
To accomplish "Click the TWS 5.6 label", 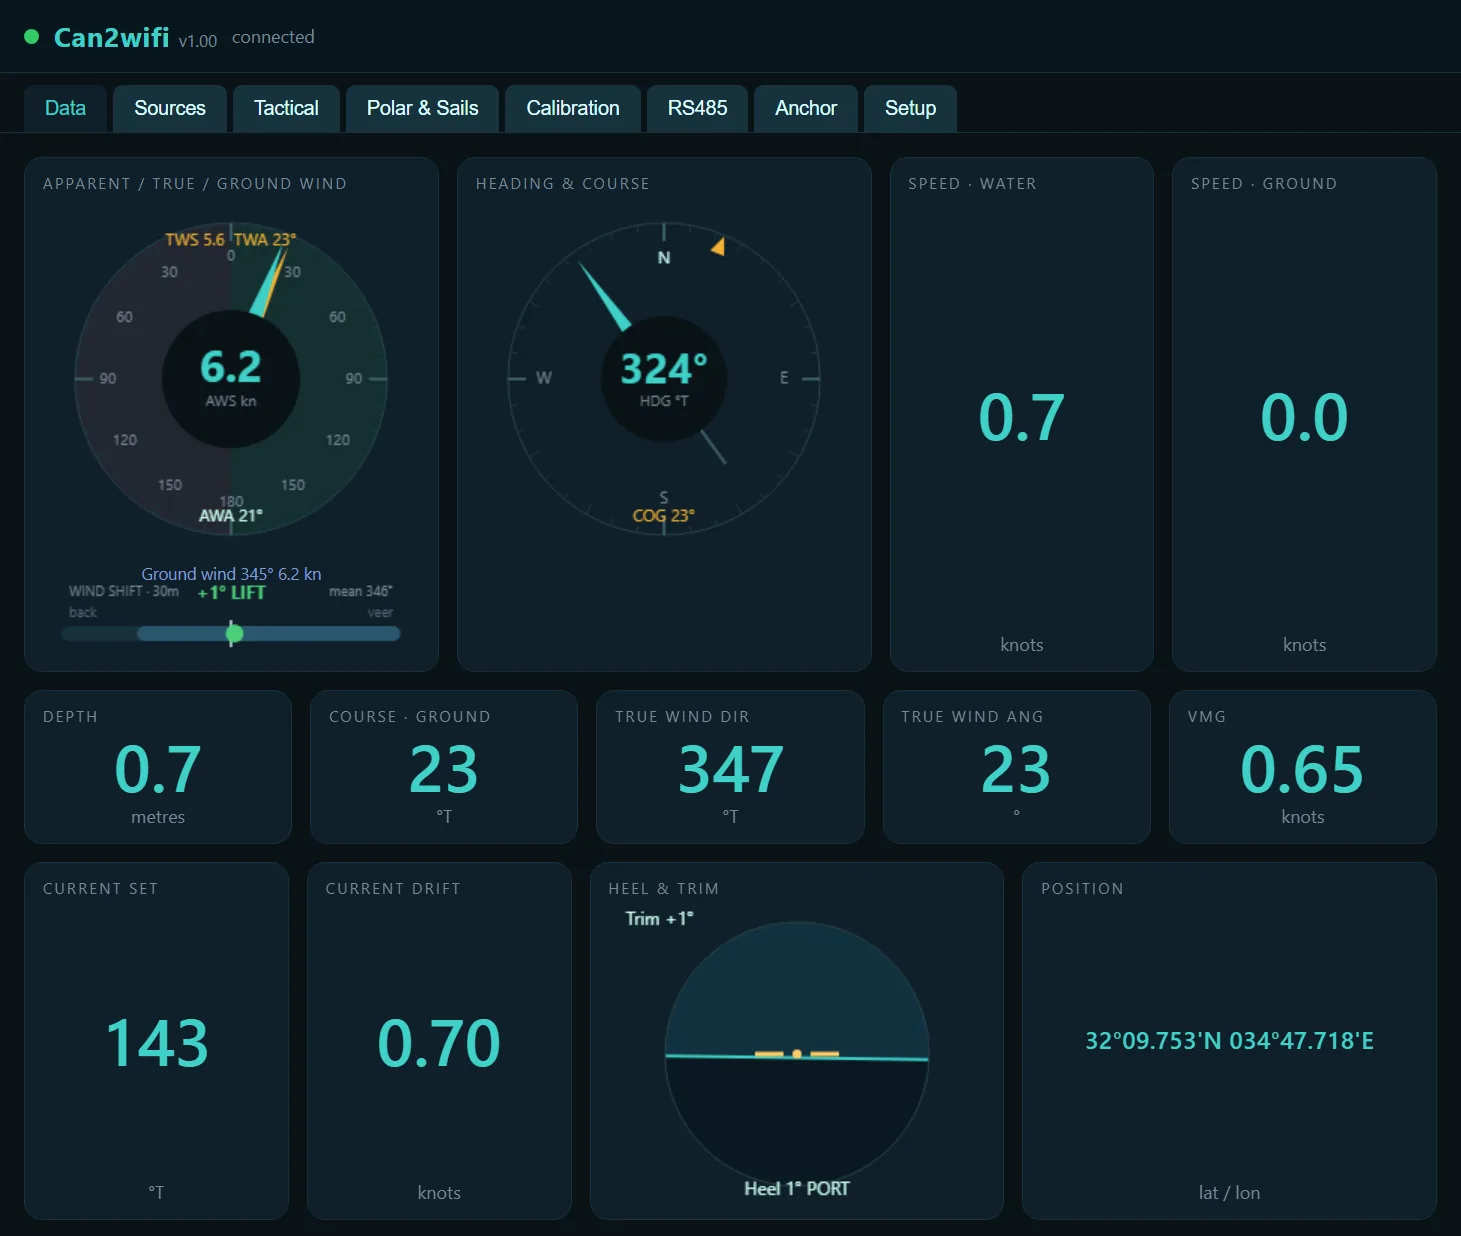I will click(195, 240).
